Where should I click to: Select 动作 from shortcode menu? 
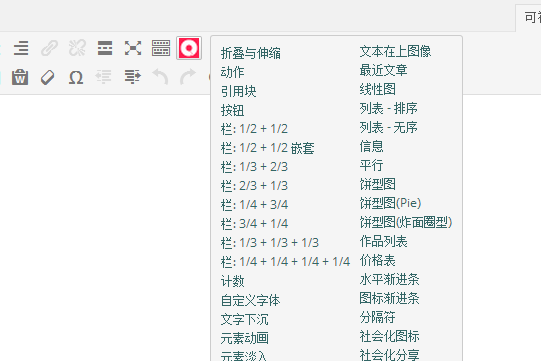click(x=232, y=72)
